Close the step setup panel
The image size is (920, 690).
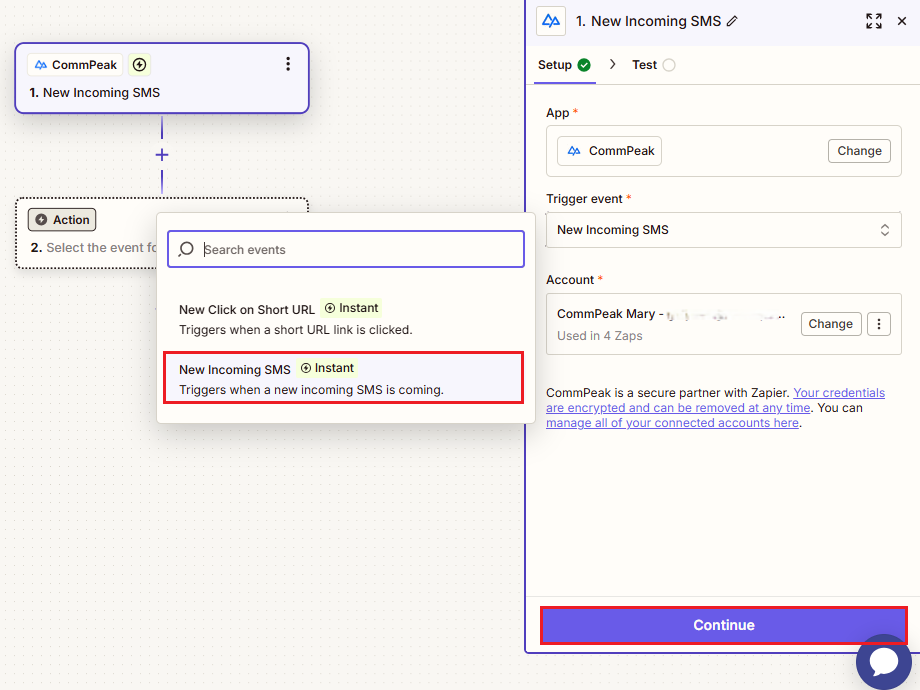tap(902, 21)
